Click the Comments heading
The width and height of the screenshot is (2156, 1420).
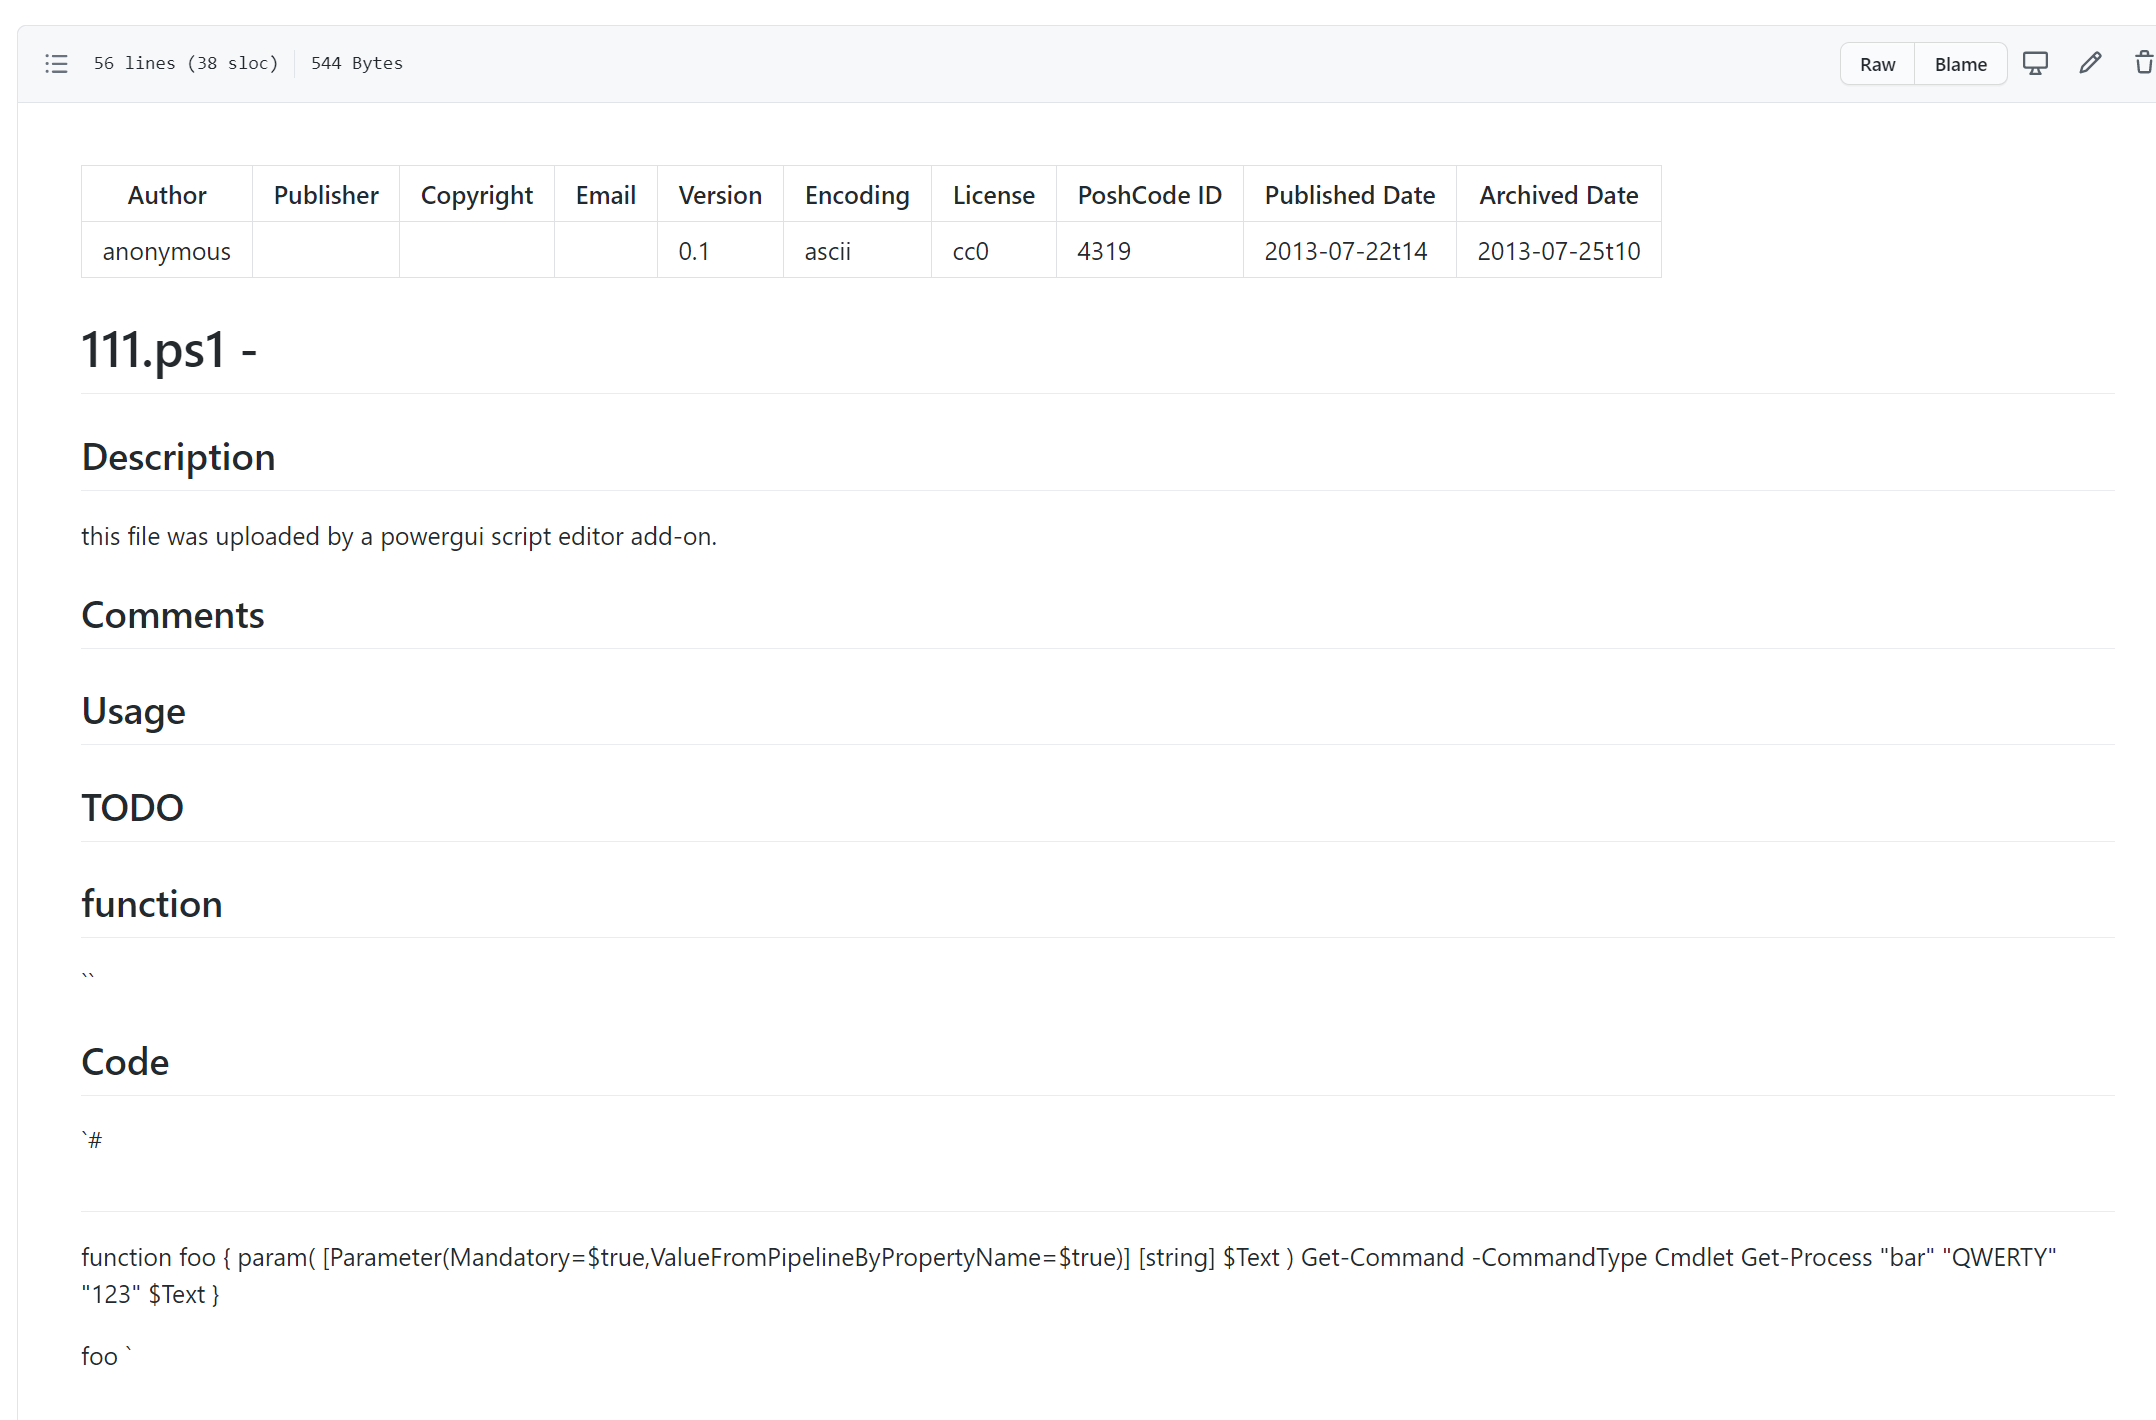tap(173, 615)
